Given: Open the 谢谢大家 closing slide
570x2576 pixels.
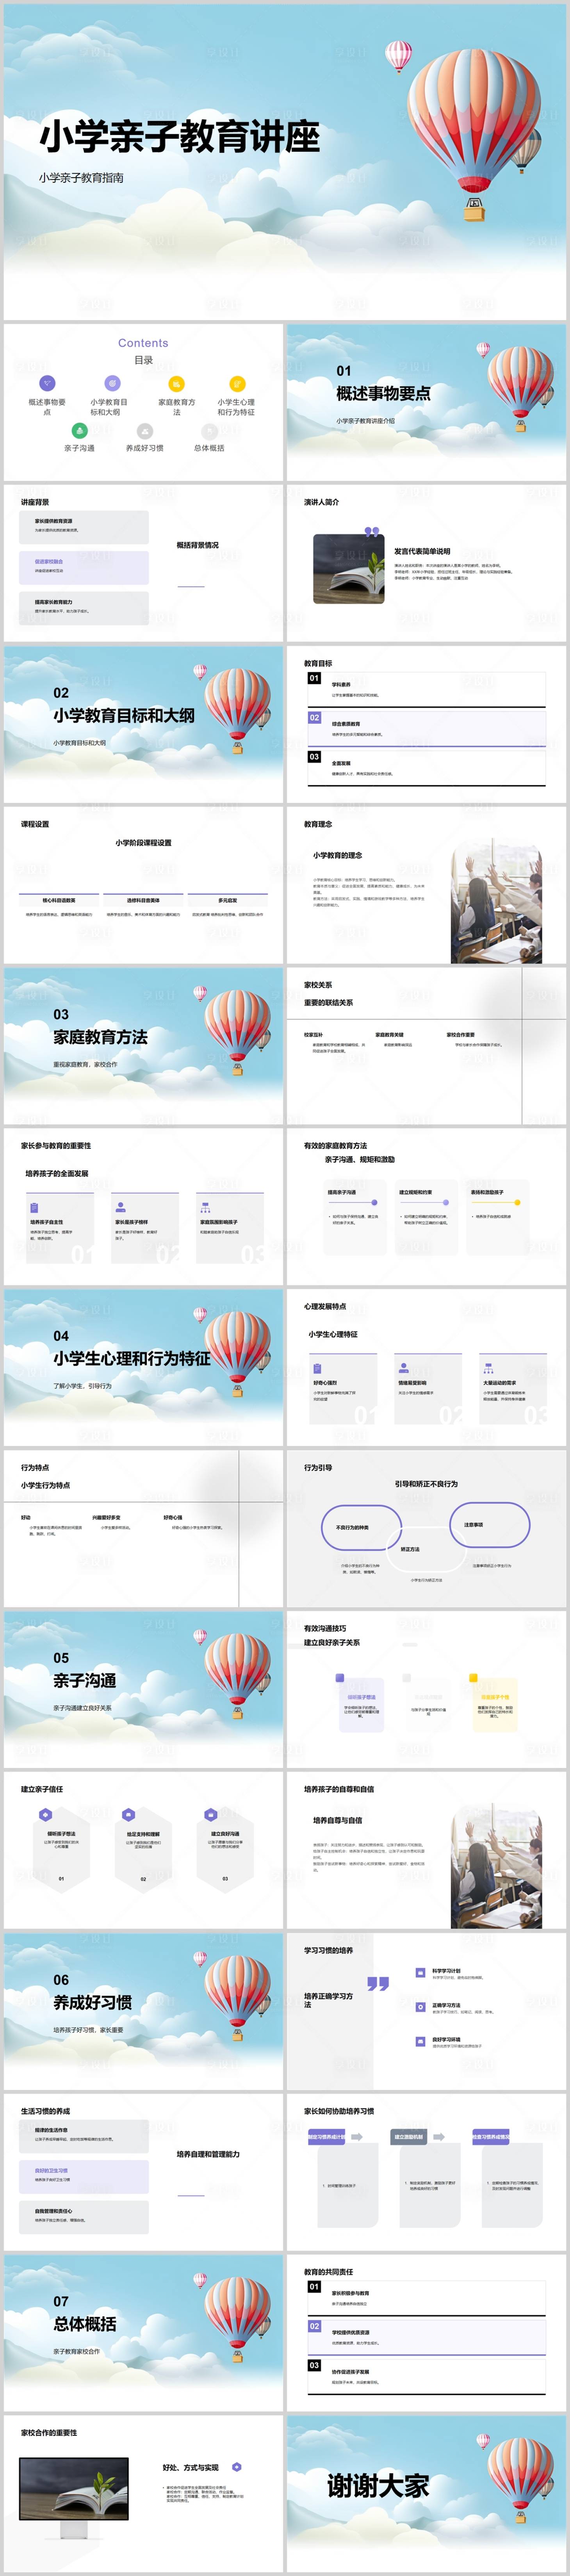Looking at the screenshot, I should coord(426,2494).
